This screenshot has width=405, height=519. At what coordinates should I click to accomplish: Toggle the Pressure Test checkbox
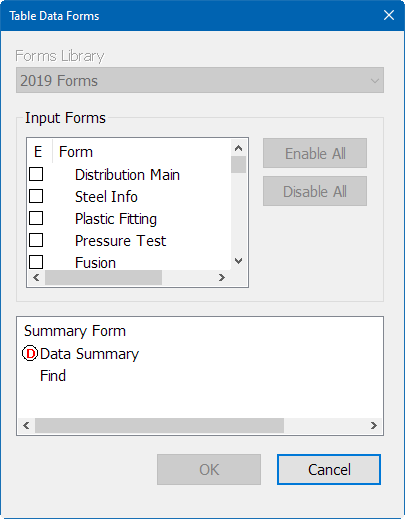(x=36, y=240)
